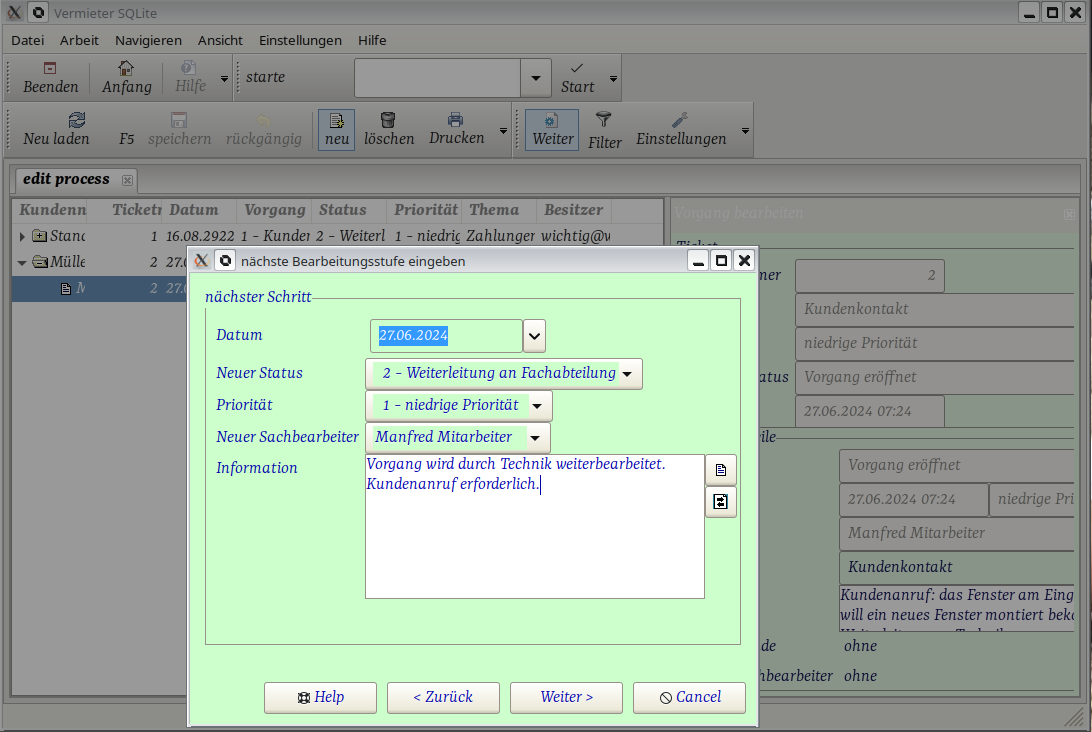
Task: Open the Drucken printer icon
Action: coord(456,120)
